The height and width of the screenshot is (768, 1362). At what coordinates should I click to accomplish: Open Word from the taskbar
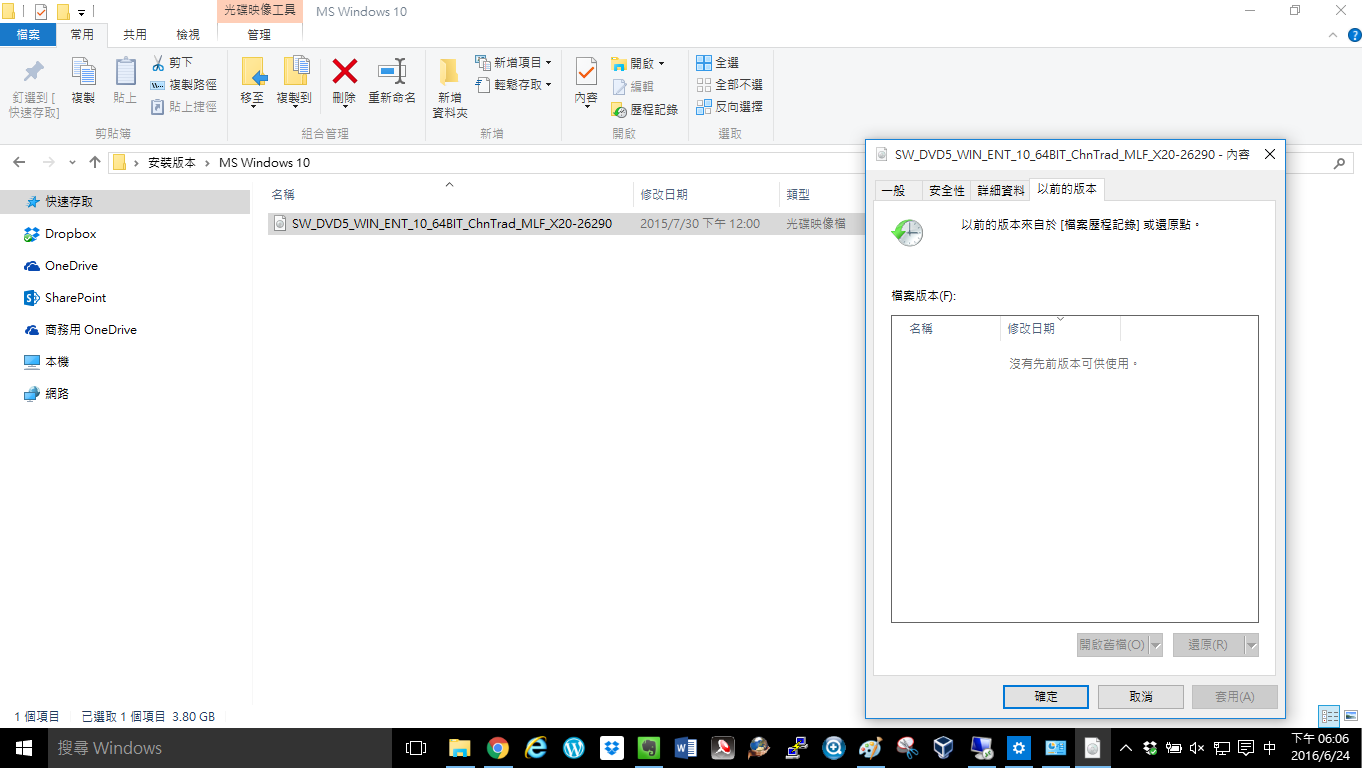pos(686,748)
